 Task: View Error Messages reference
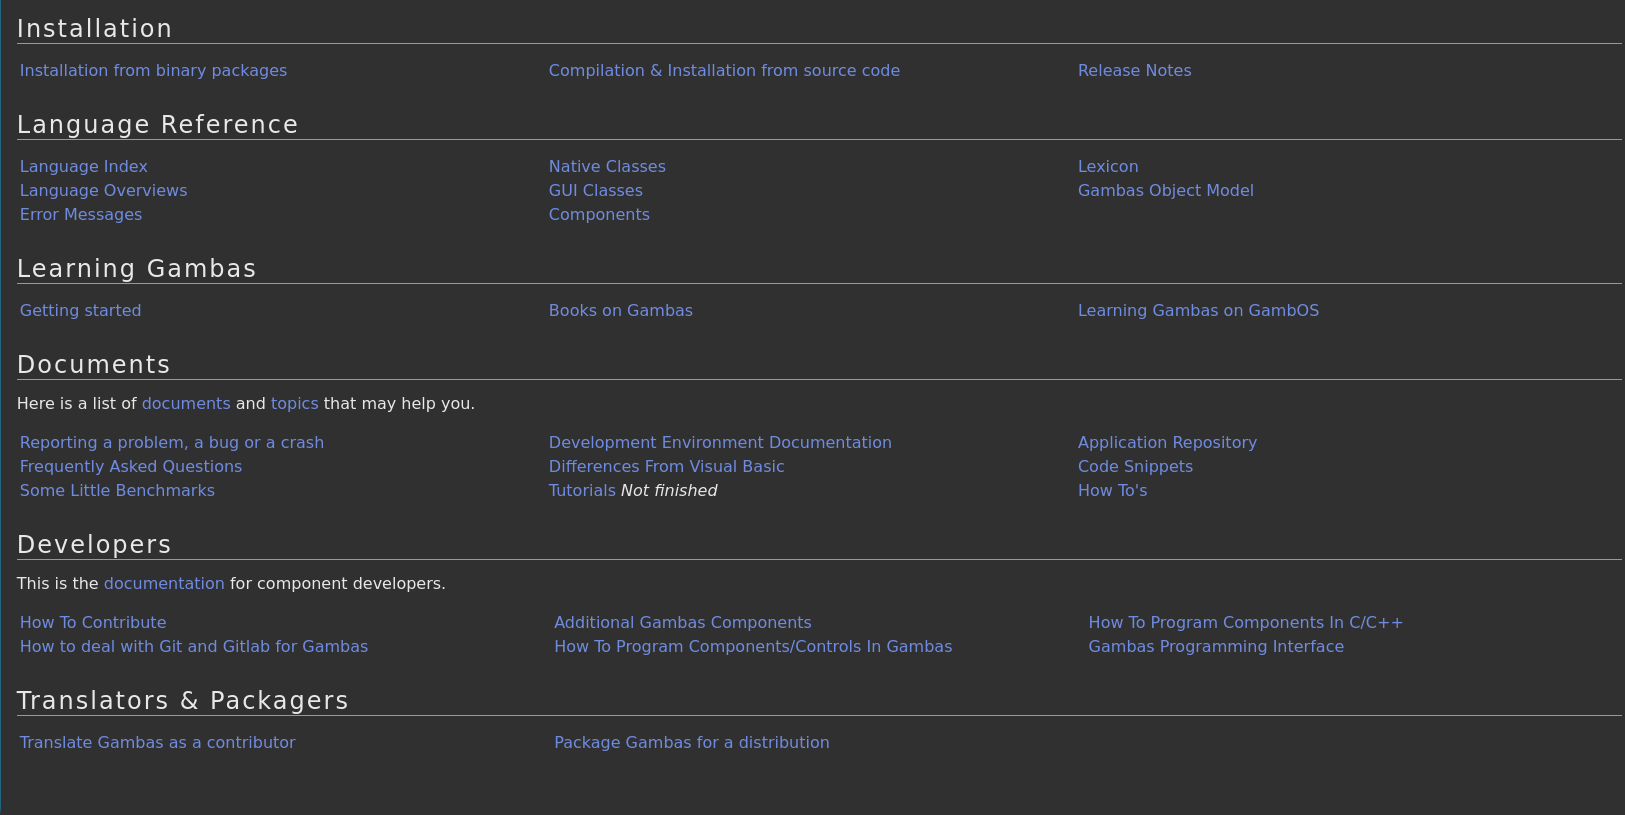click(x=81, y=215)
